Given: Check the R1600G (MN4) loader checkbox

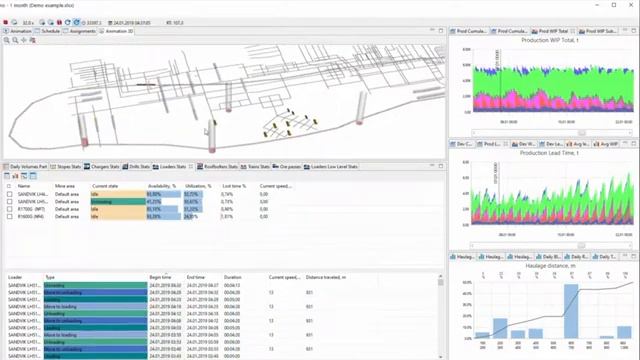Looking at the screenshot, I should point(9,216).
